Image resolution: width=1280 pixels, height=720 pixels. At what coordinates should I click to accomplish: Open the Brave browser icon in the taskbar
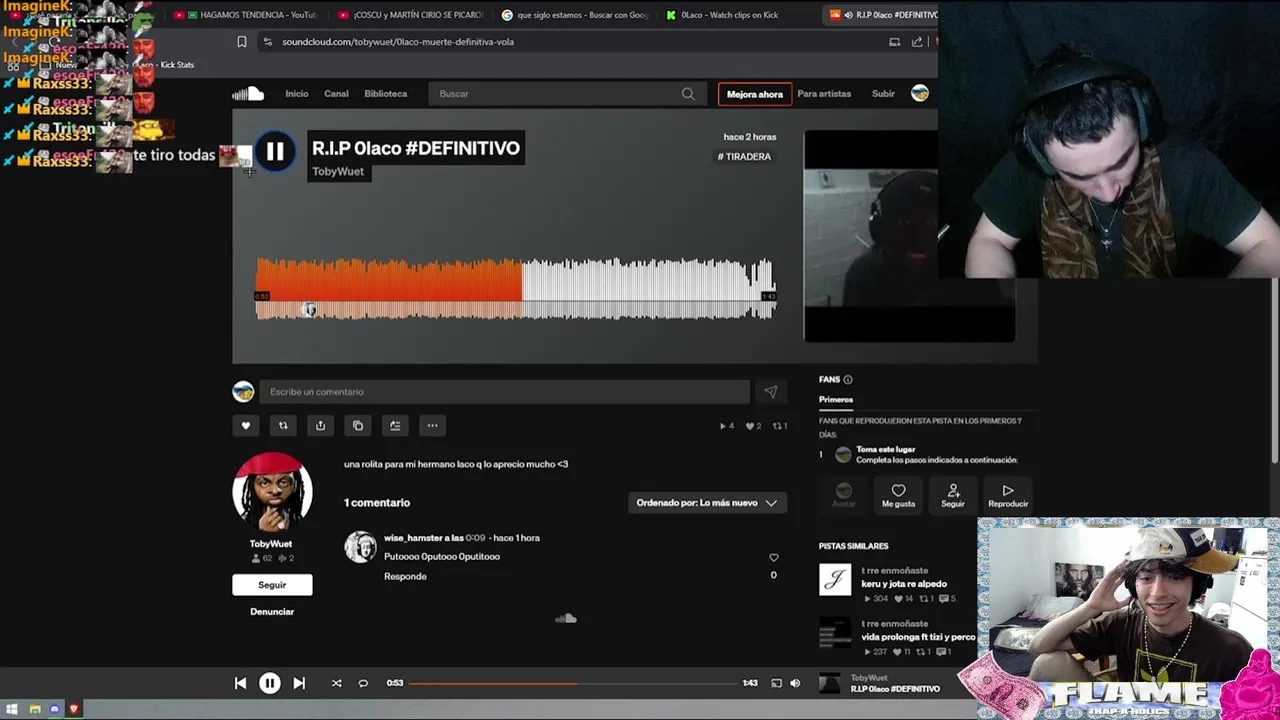click(x=74, y=710)
